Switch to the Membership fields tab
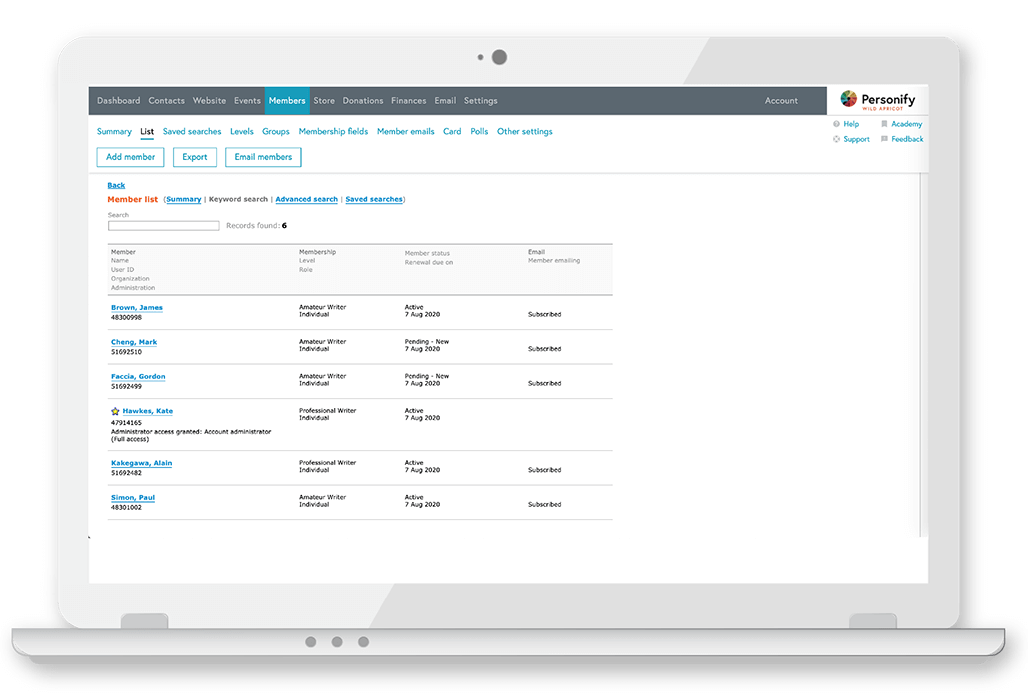 (333, 131)
